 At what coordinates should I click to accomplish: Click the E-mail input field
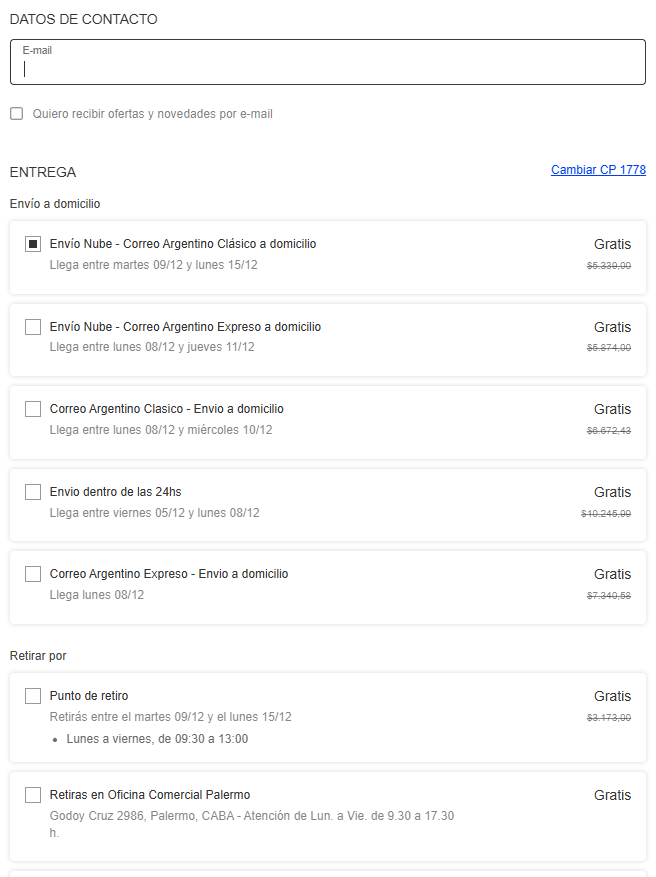click(x=327, y=66)
